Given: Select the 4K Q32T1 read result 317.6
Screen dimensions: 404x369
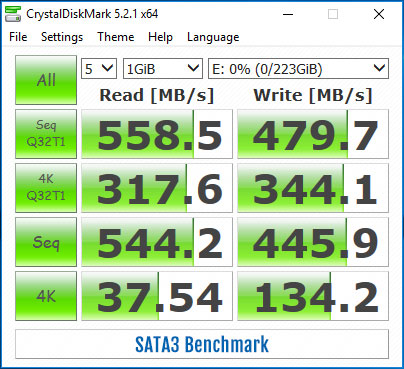Looking at the screenshot, I should [157, 188].
